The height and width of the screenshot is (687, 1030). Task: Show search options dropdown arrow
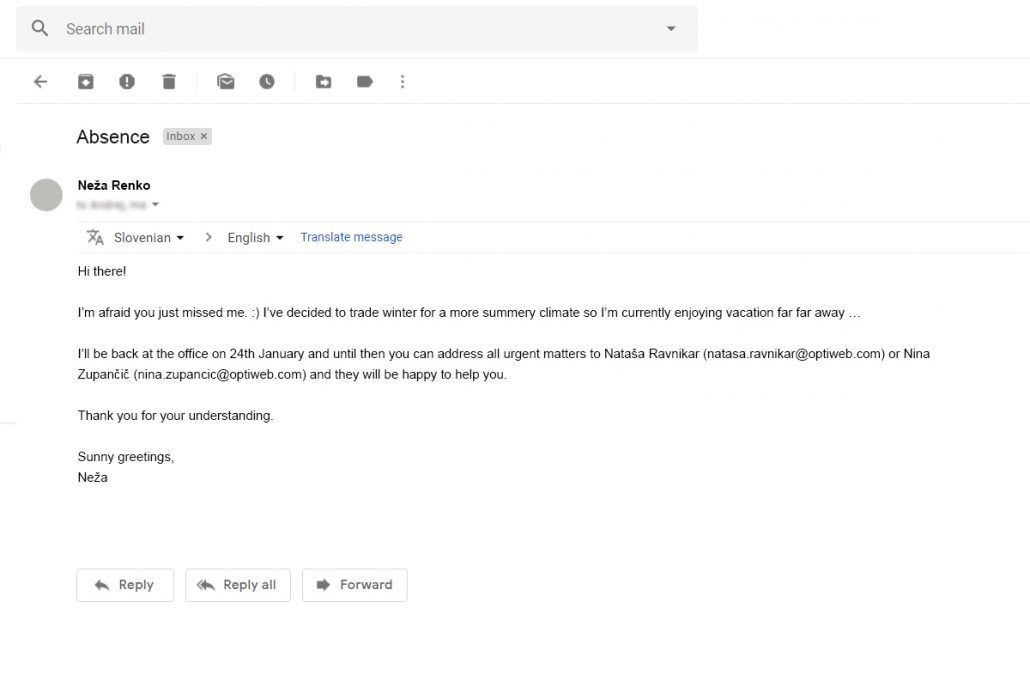671,28
